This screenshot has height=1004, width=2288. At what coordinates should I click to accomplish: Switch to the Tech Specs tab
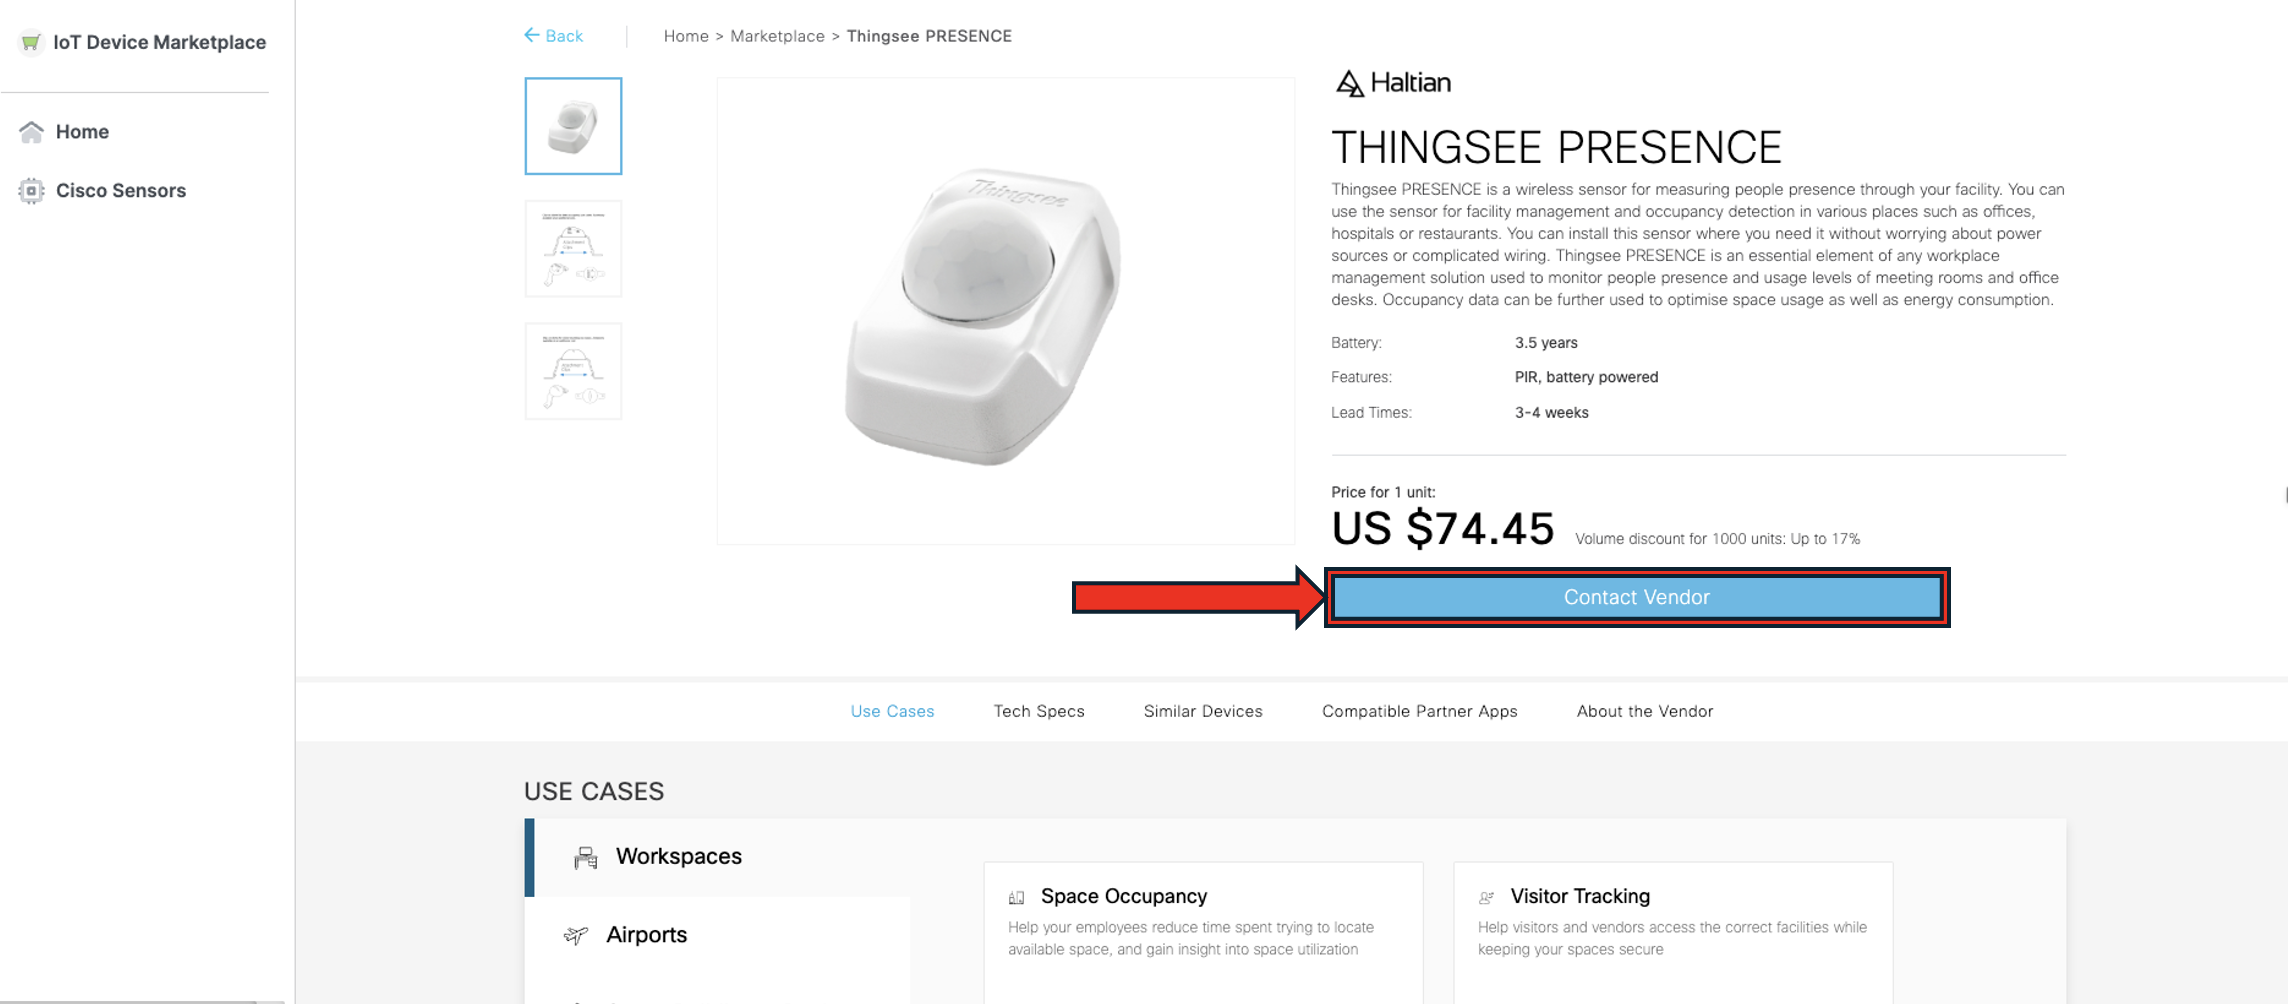pyautogui.click(x=1039, y=711)
